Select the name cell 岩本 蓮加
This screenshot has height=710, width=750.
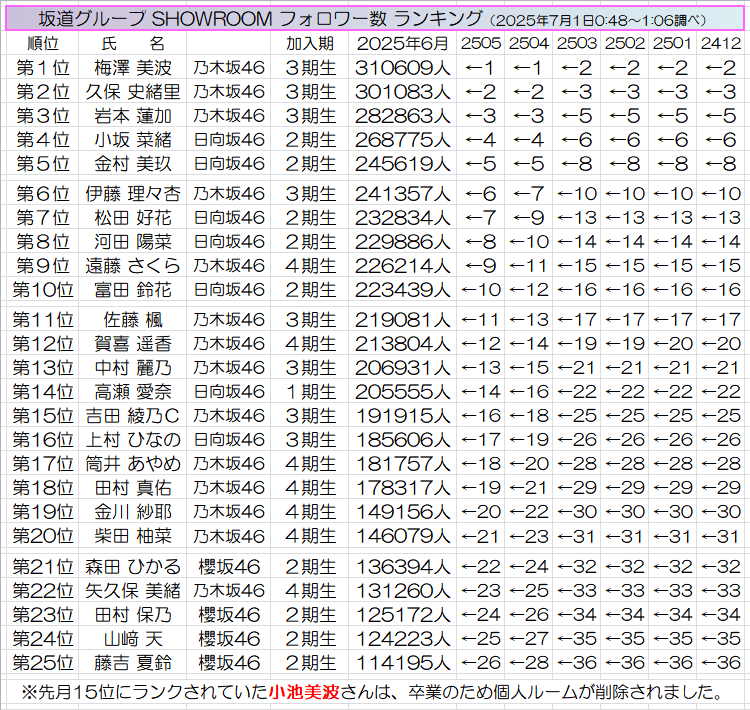pyautogui.click(x=133, y=116)
